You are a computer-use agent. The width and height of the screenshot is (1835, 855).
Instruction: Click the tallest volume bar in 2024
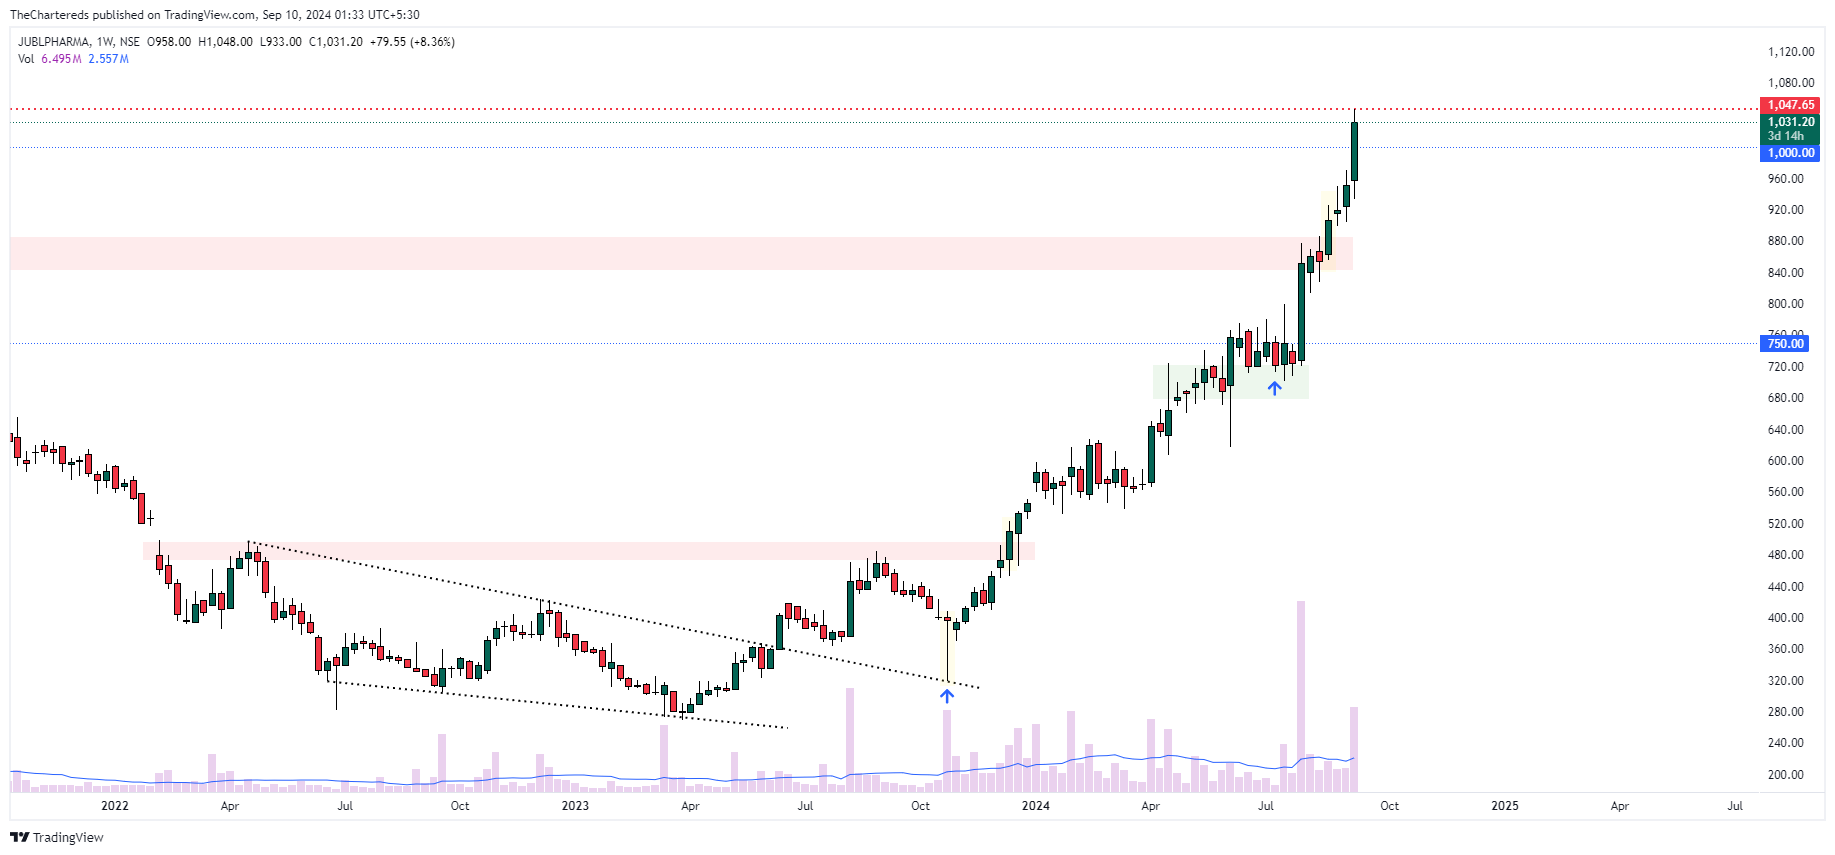pos(1301,696)
